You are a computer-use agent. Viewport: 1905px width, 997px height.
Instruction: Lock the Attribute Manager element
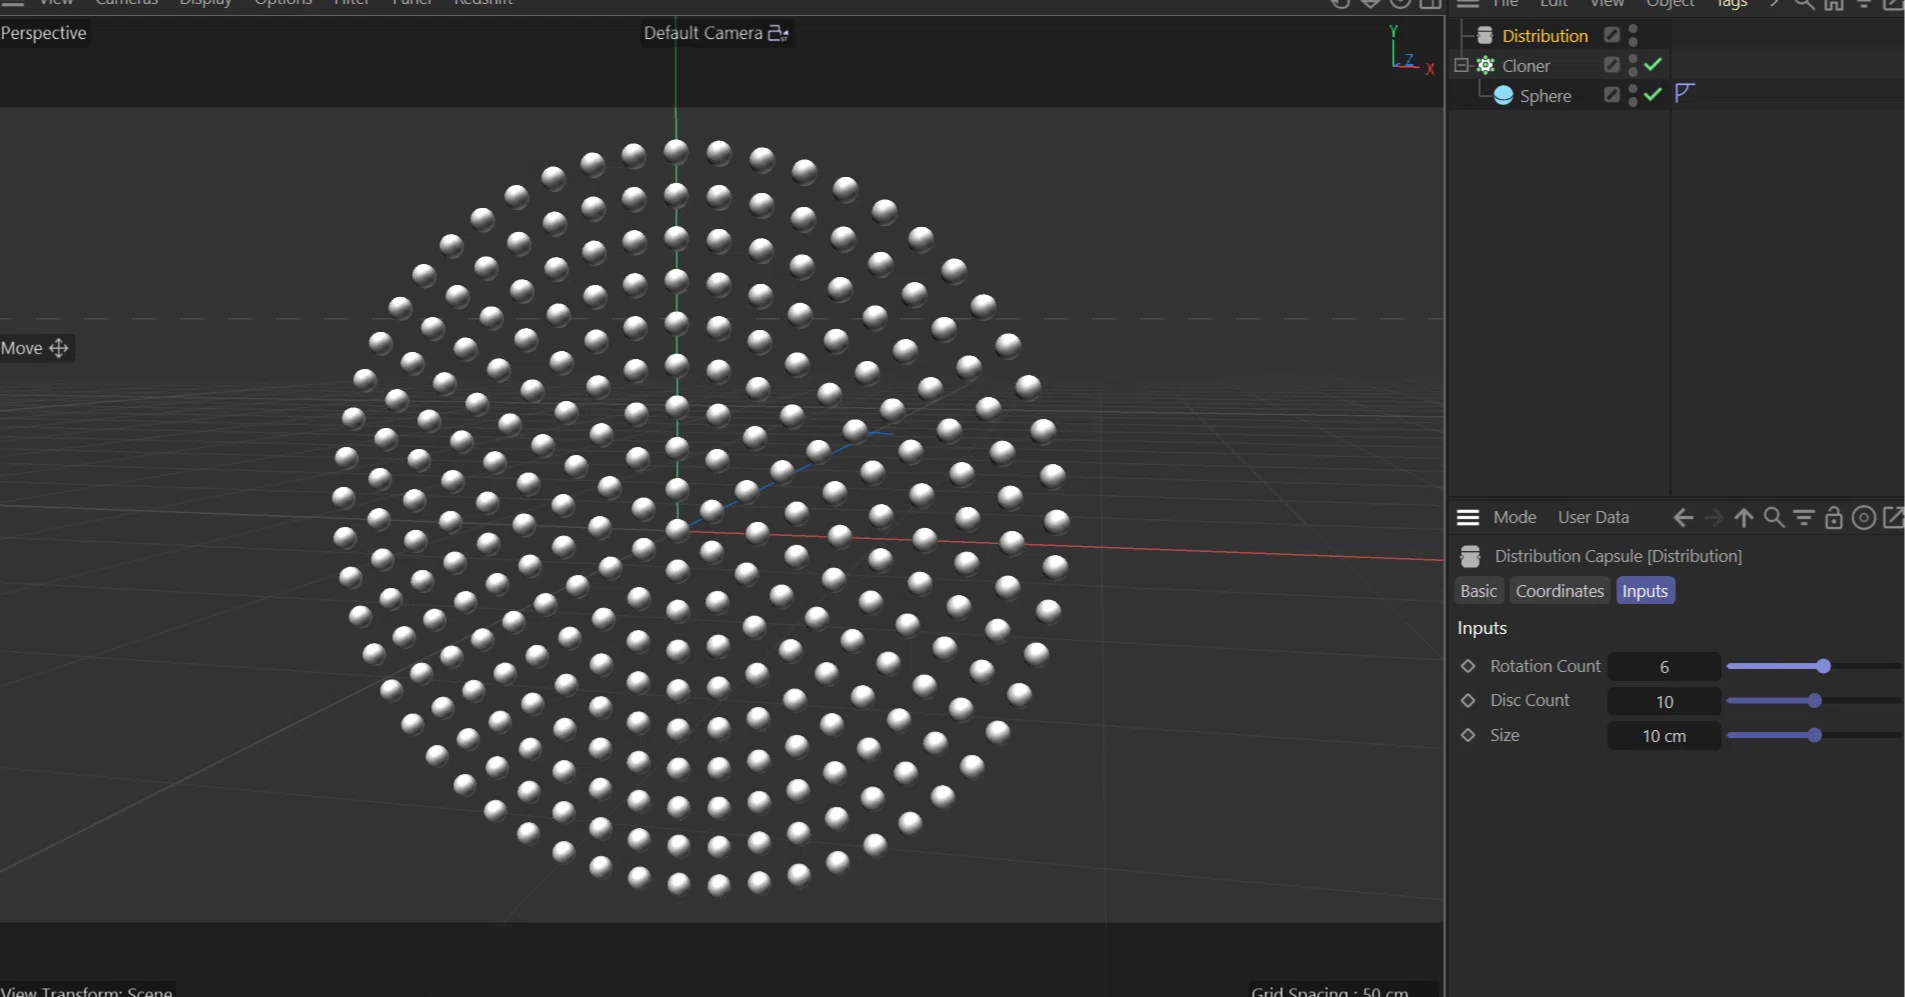(1834, 517)
